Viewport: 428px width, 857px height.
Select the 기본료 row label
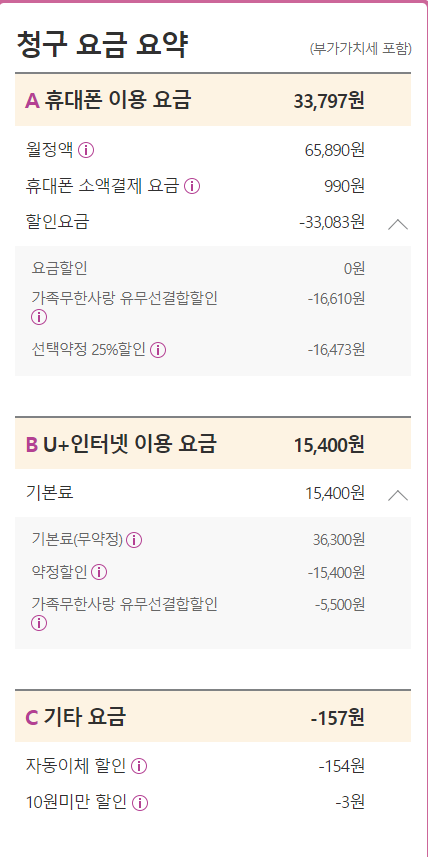click(x=50, y=493)
